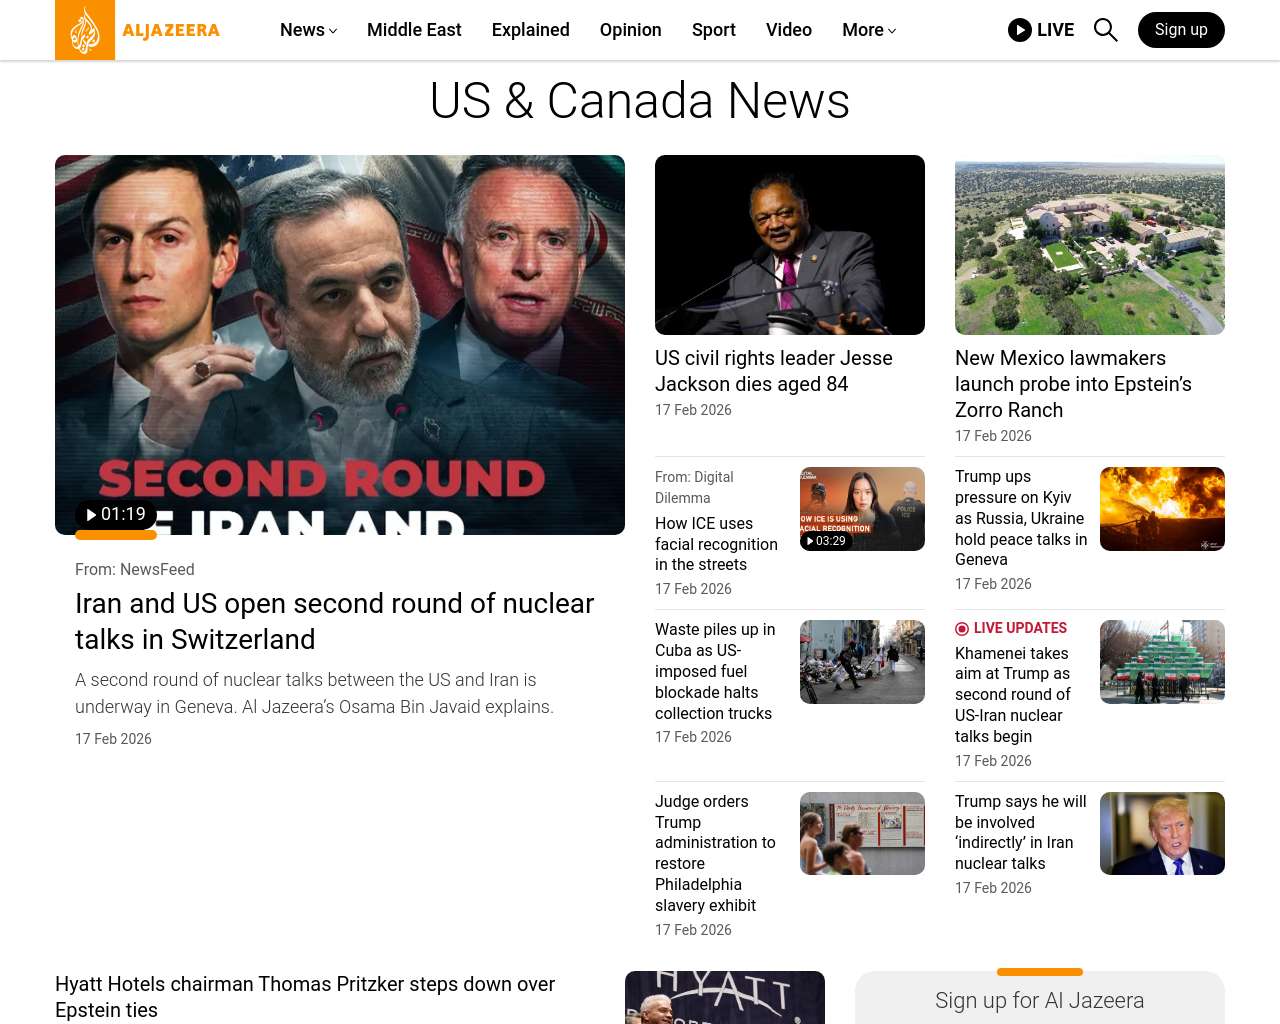This screenshot has height=1024, width=1280.
Task: Read the Jesse Jackson dies aged 84 article
Action: click(773, 371)
